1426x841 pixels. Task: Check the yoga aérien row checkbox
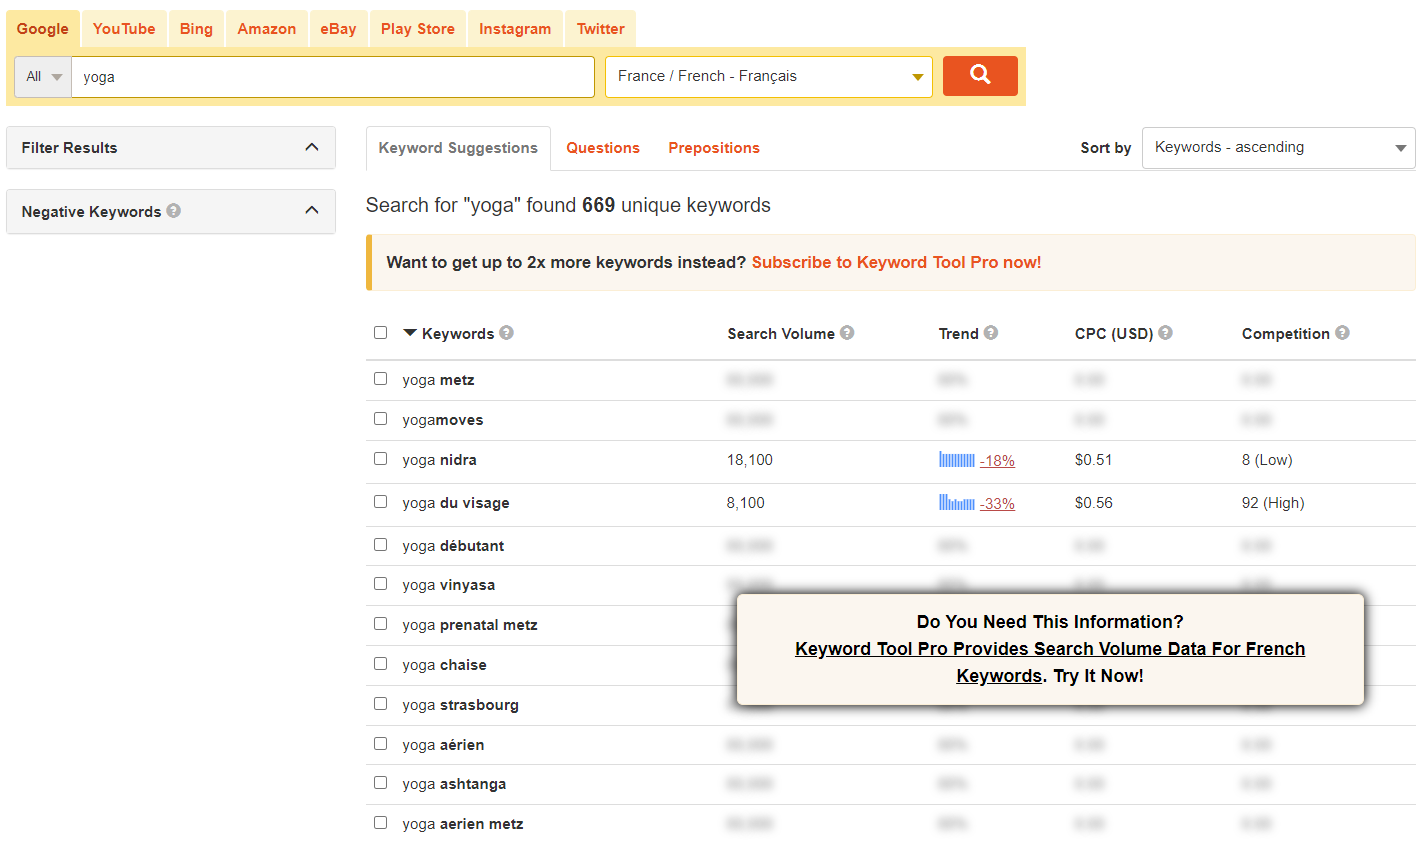coord(380,744)
